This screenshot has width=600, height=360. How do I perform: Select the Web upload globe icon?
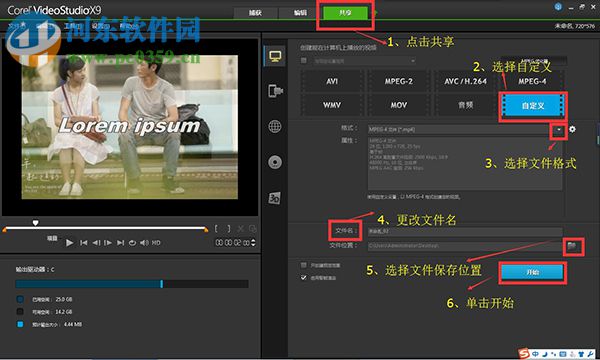coord(275,126)
